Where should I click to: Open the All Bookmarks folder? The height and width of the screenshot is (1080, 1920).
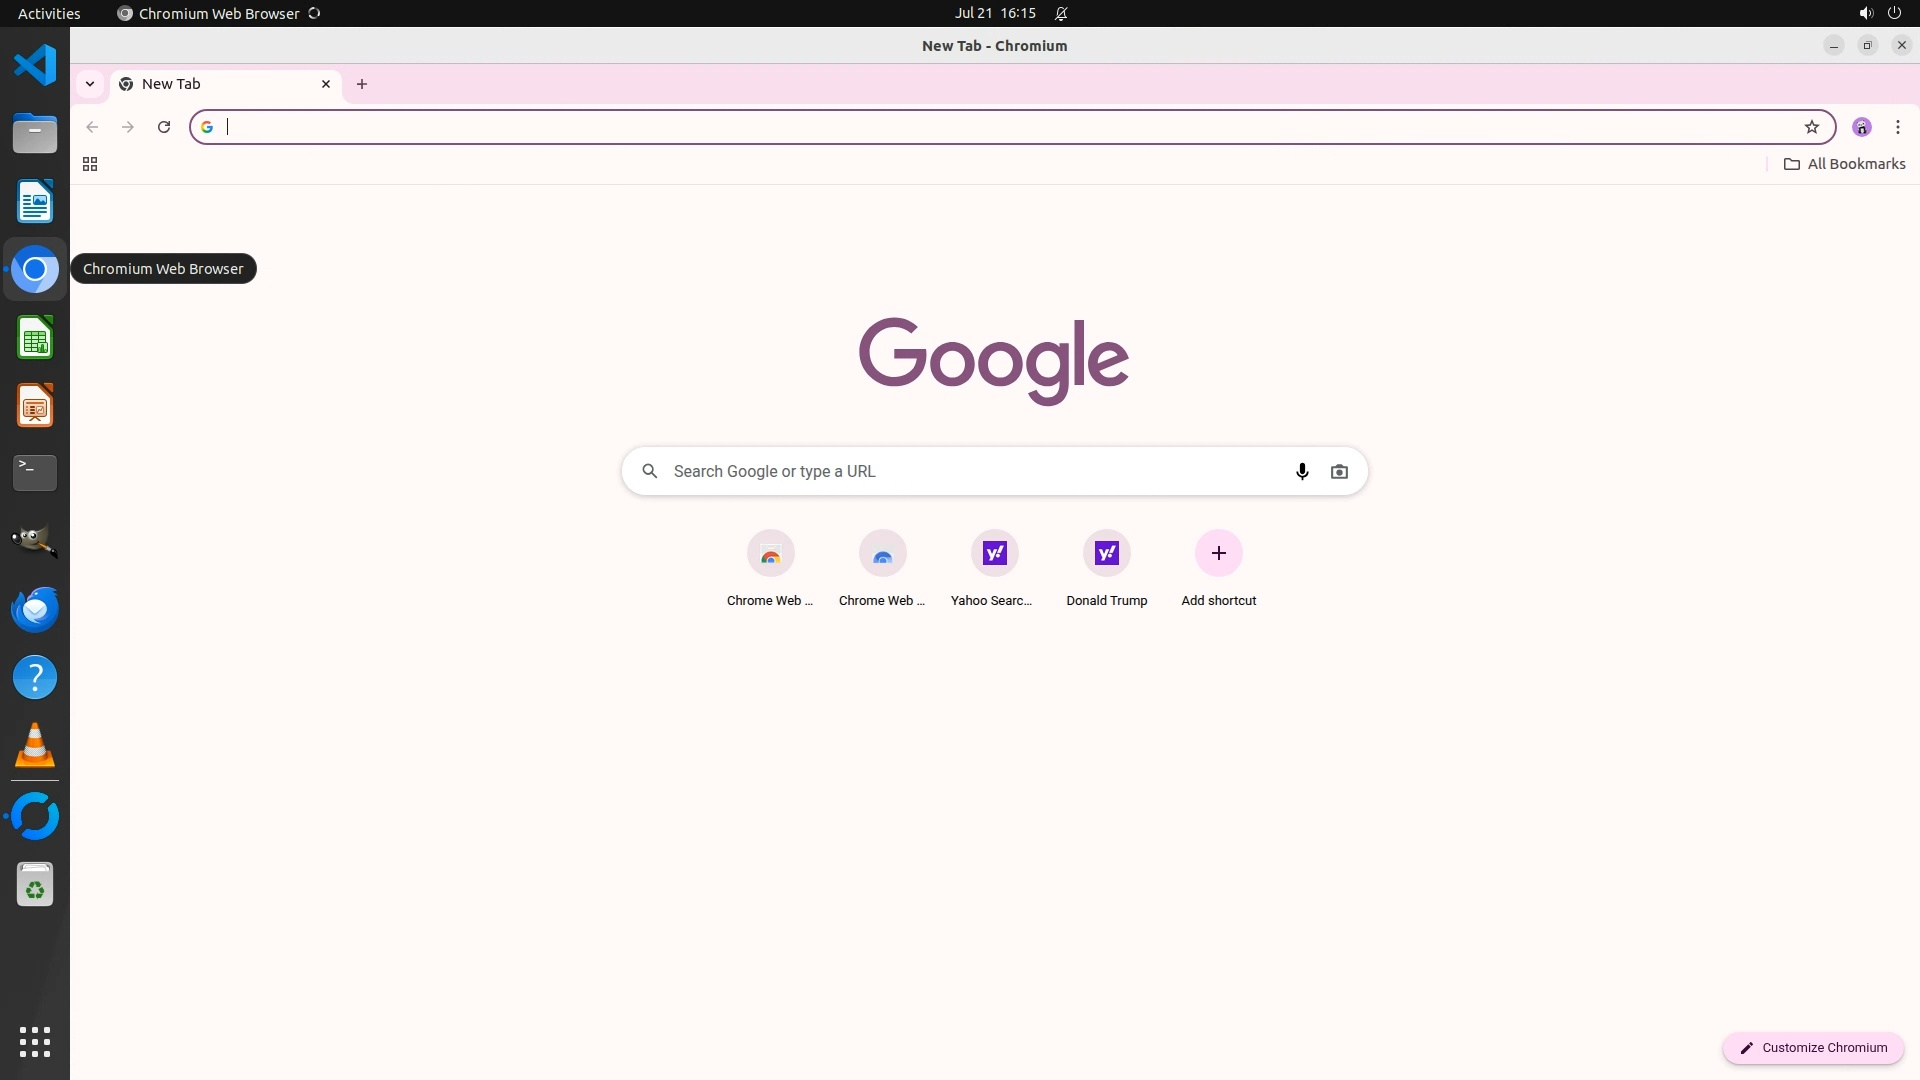[x=1844, y=164]
